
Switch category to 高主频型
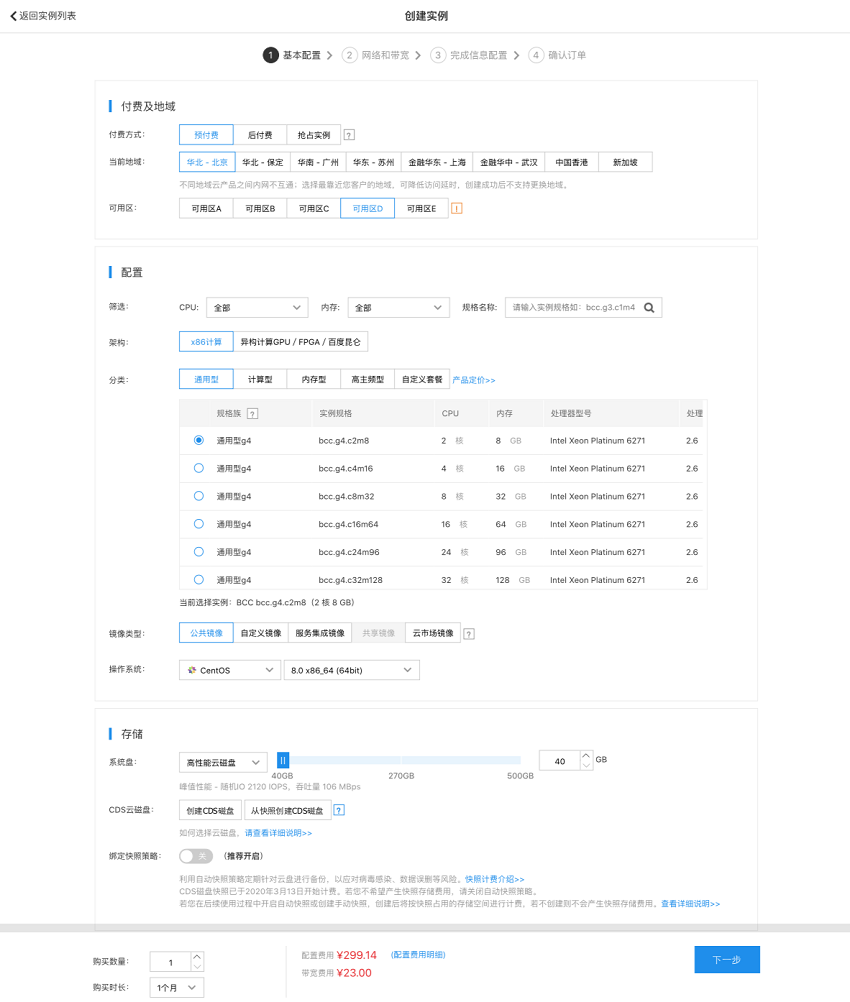[367, 380]
